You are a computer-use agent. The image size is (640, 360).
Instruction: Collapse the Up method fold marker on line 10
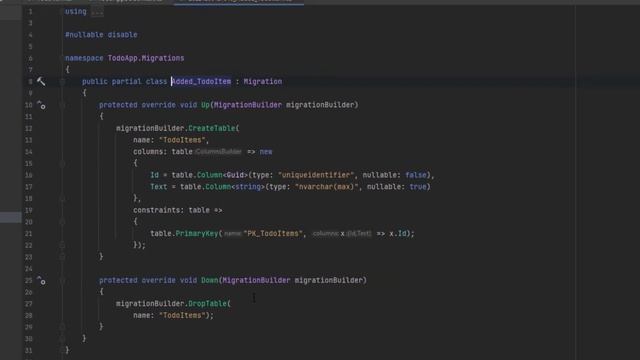62,105
